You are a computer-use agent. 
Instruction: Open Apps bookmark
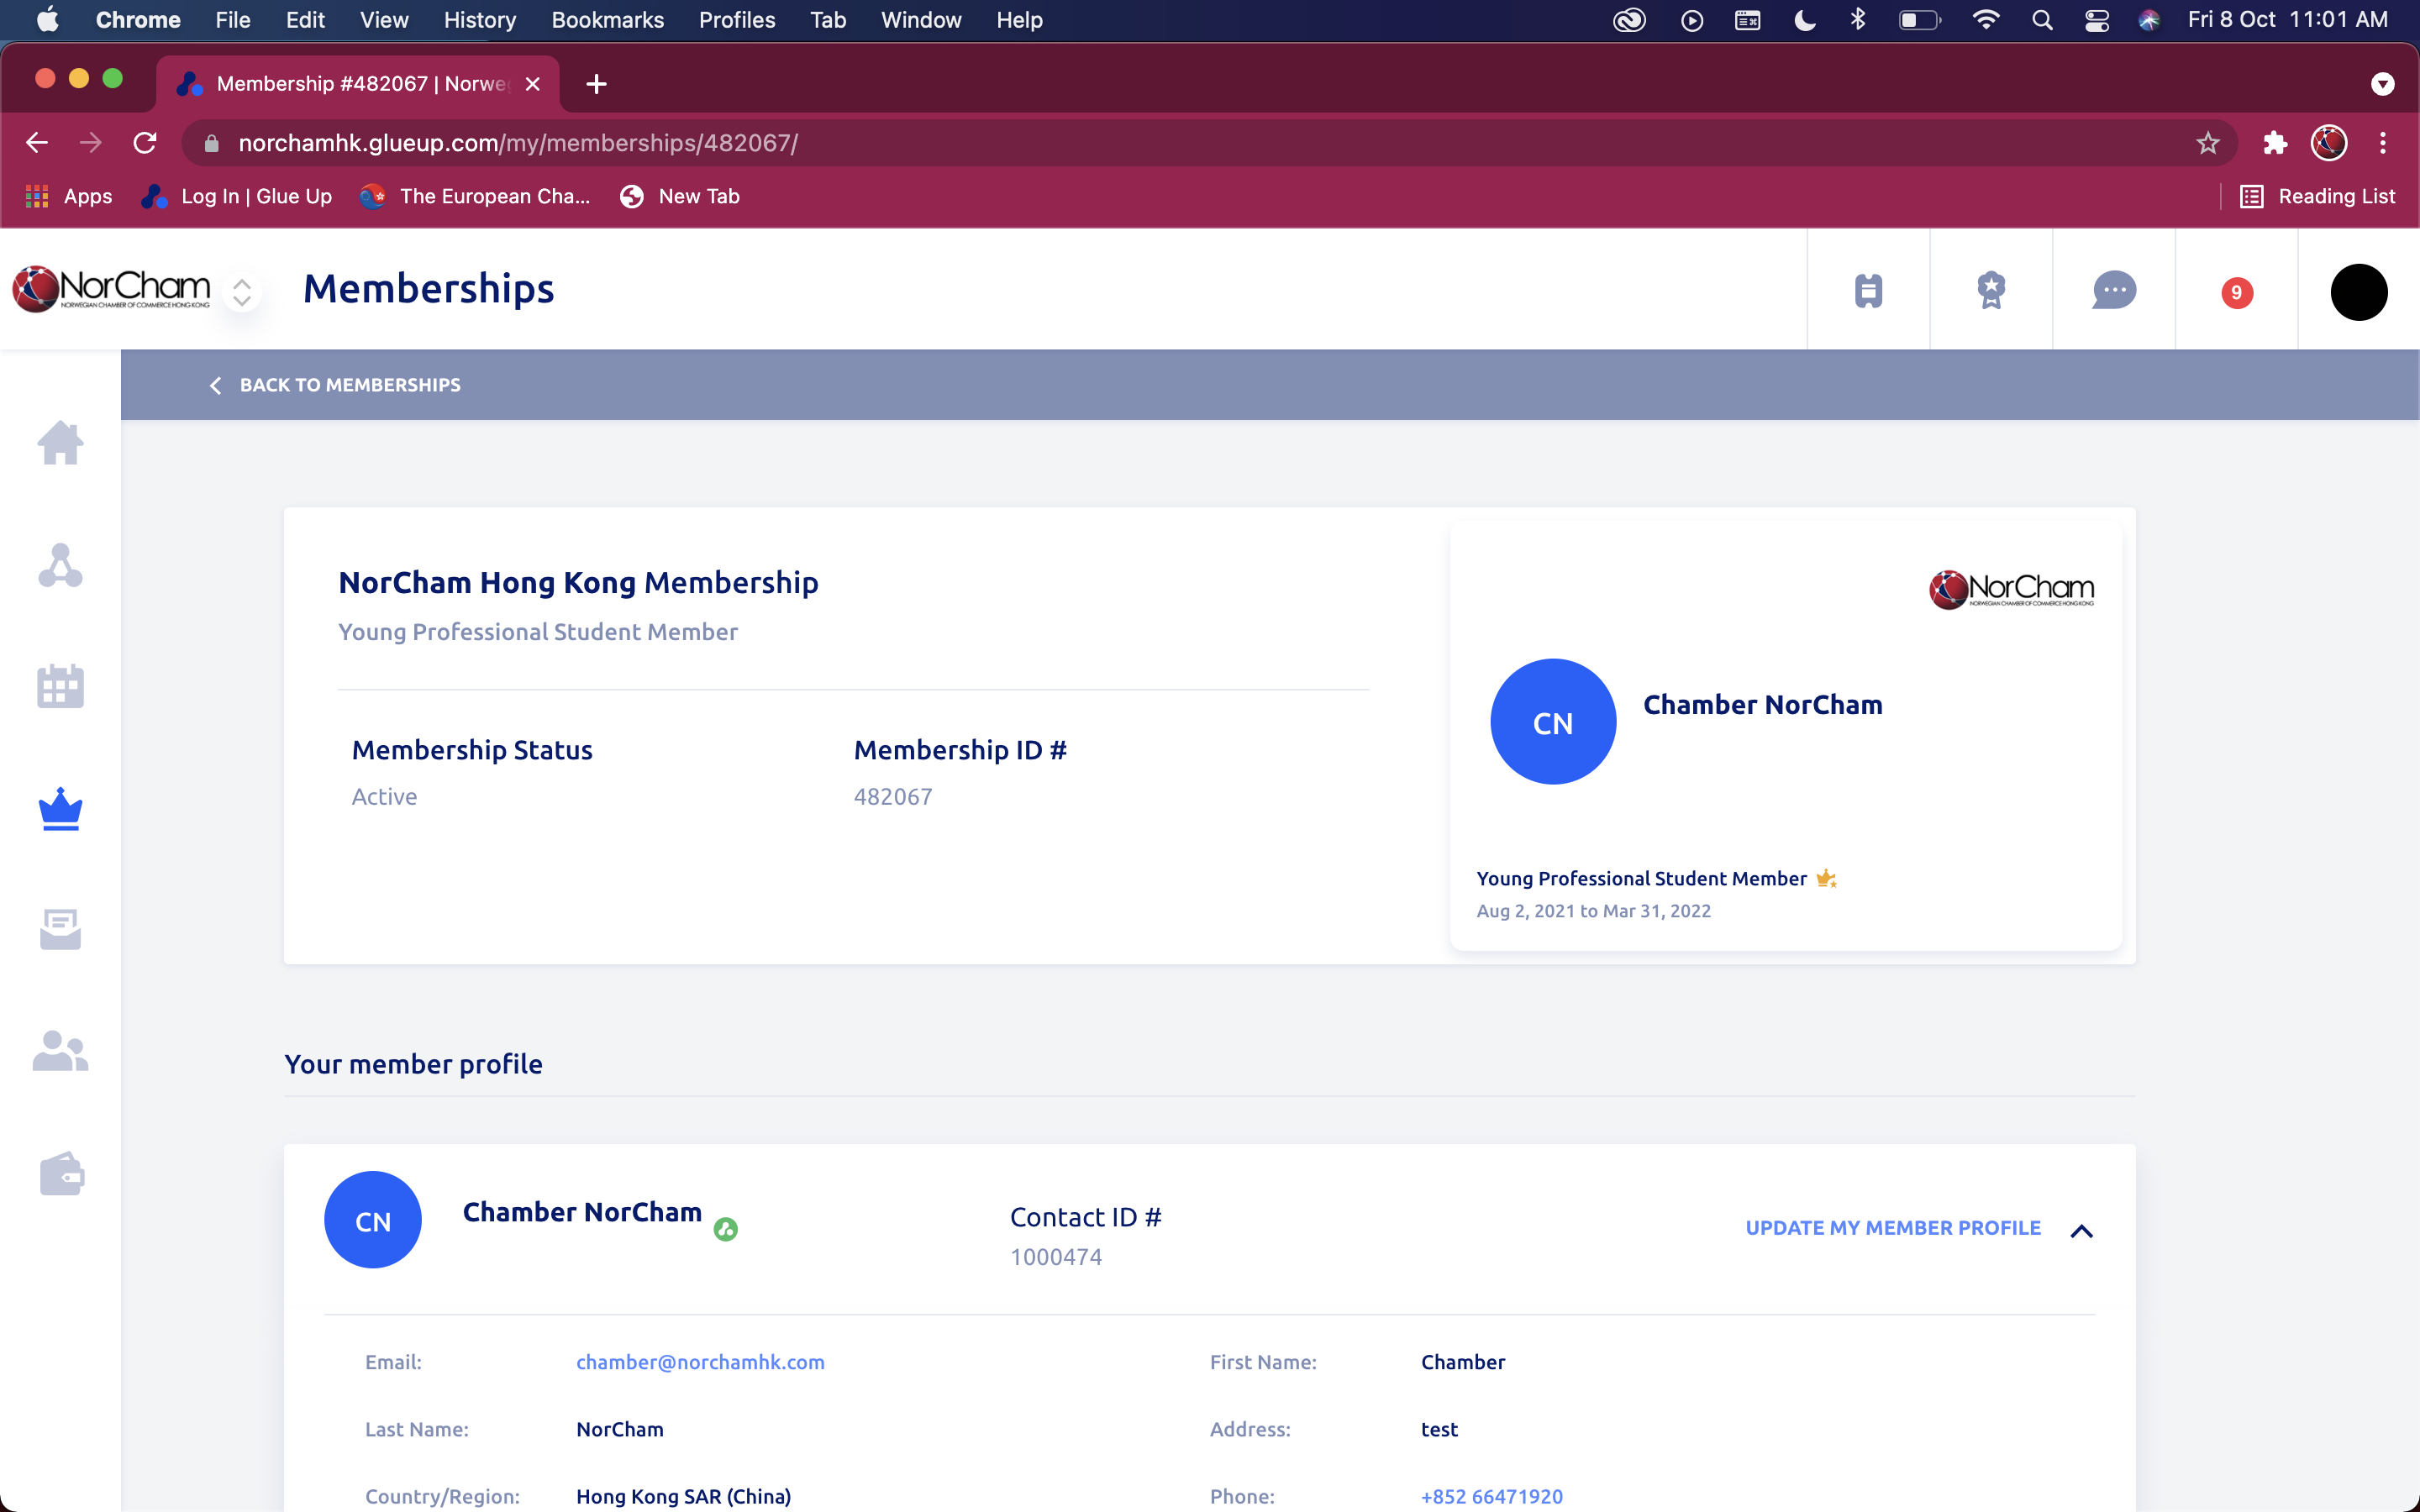[x=68, y=196]
